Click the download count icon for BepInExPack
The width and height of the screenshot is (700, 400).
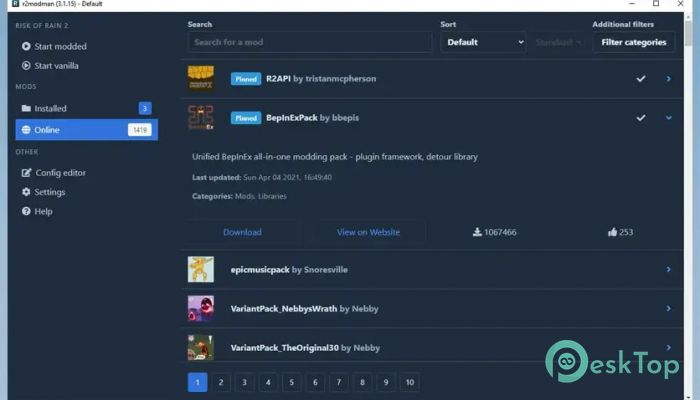(x=477, y=232)
